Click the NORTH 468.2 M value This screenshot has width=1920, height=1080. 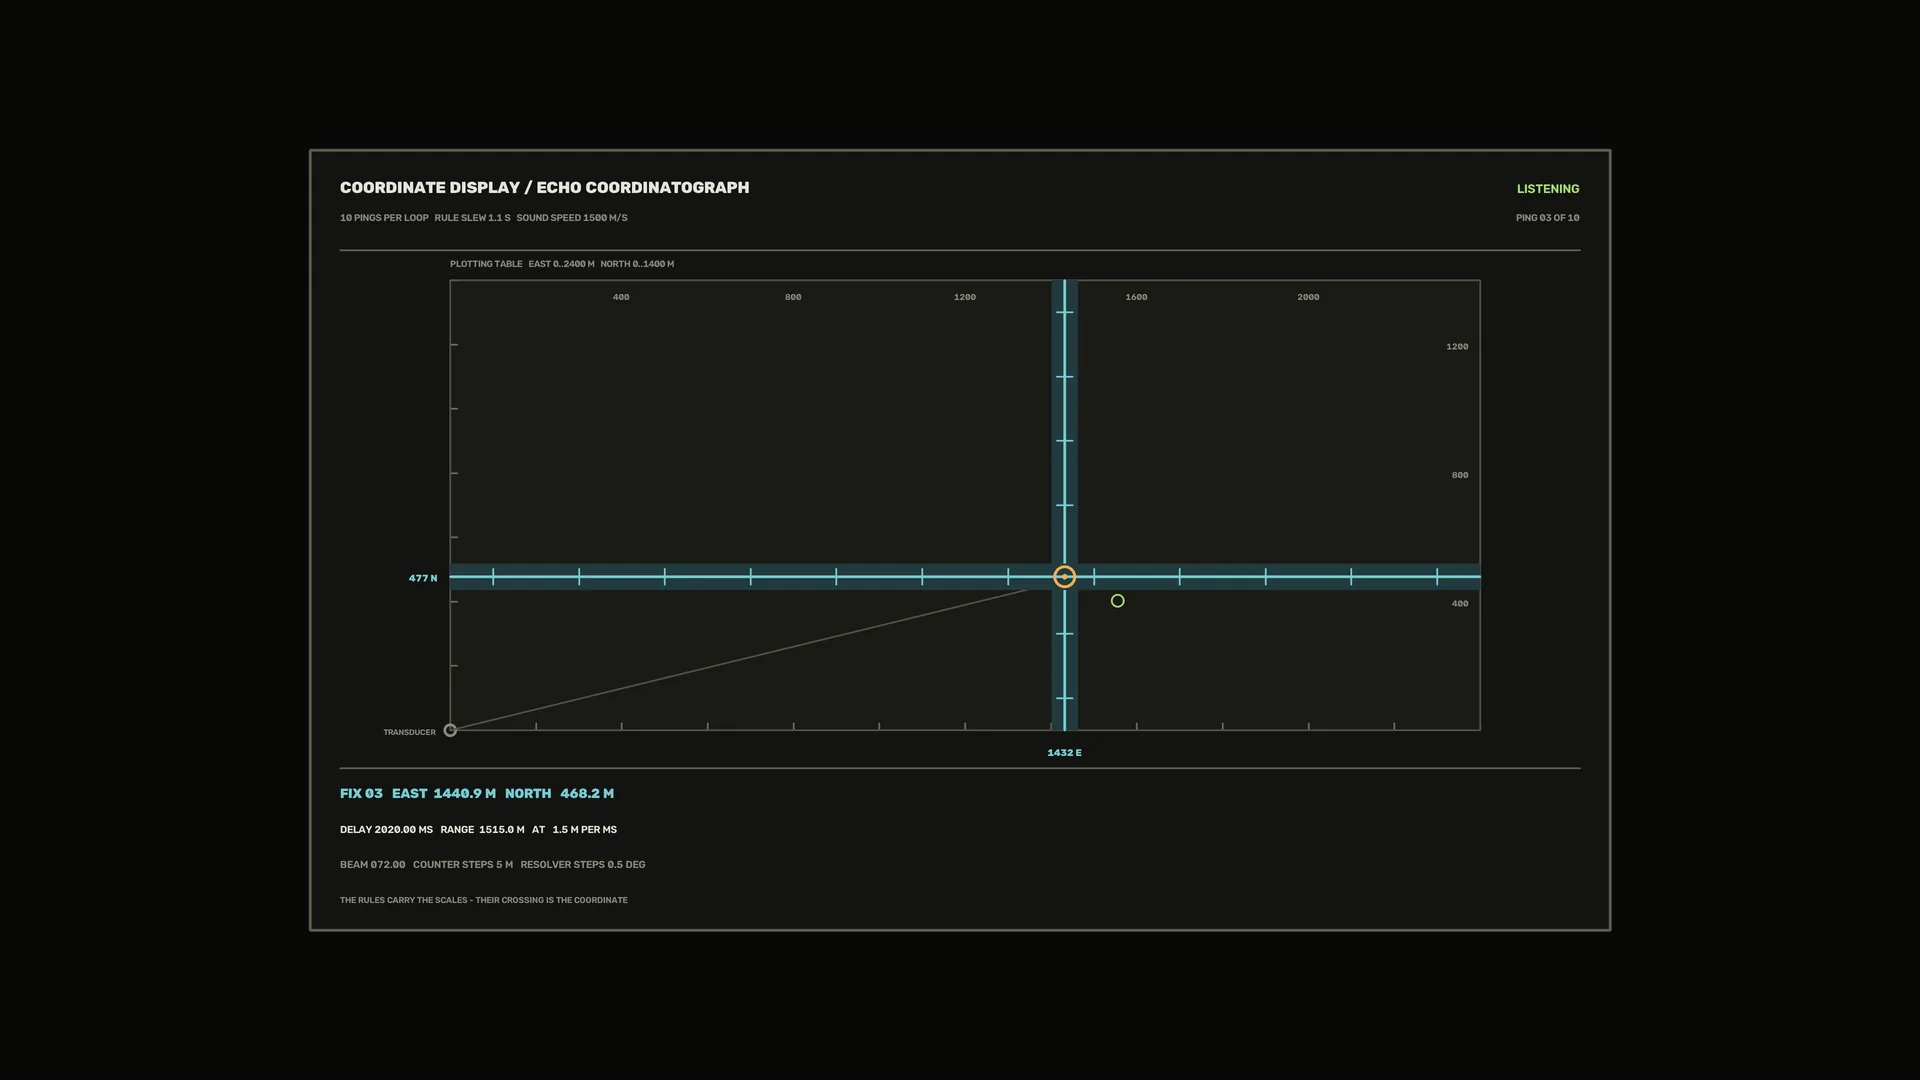(x=559, y=793)
